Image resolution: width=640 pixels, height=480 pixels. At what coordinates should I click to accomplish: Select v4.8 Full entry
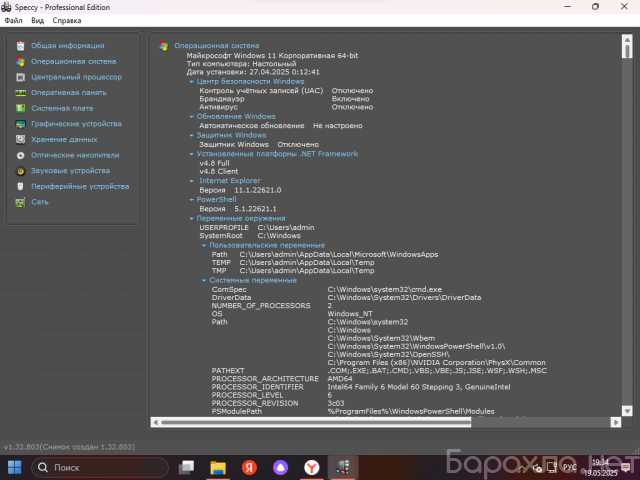pos(214,163)
